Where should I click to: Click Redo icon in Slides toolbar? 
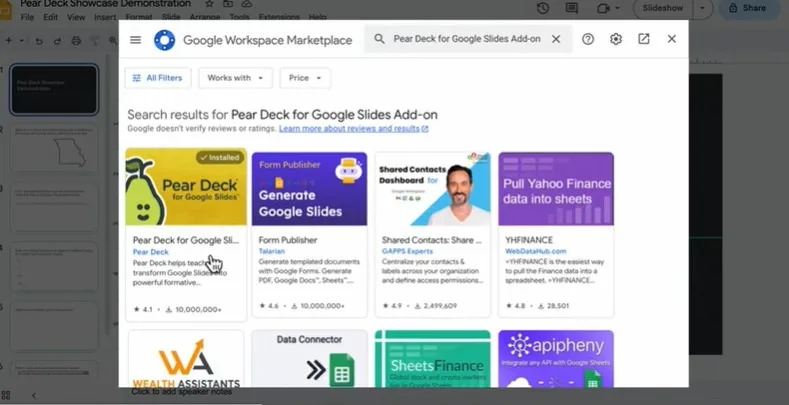coord(57,41)
